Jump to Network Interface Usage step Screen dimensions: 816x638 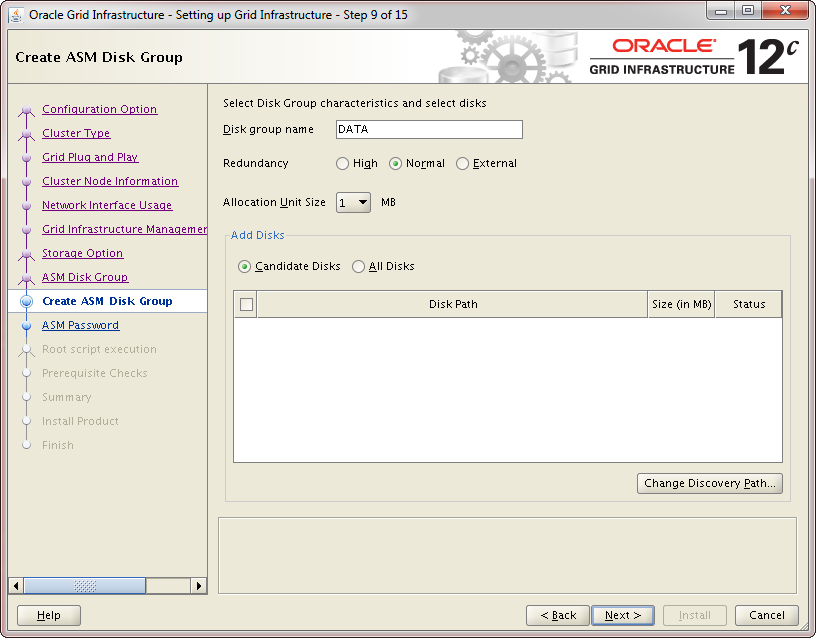click(x=107, y=205)
